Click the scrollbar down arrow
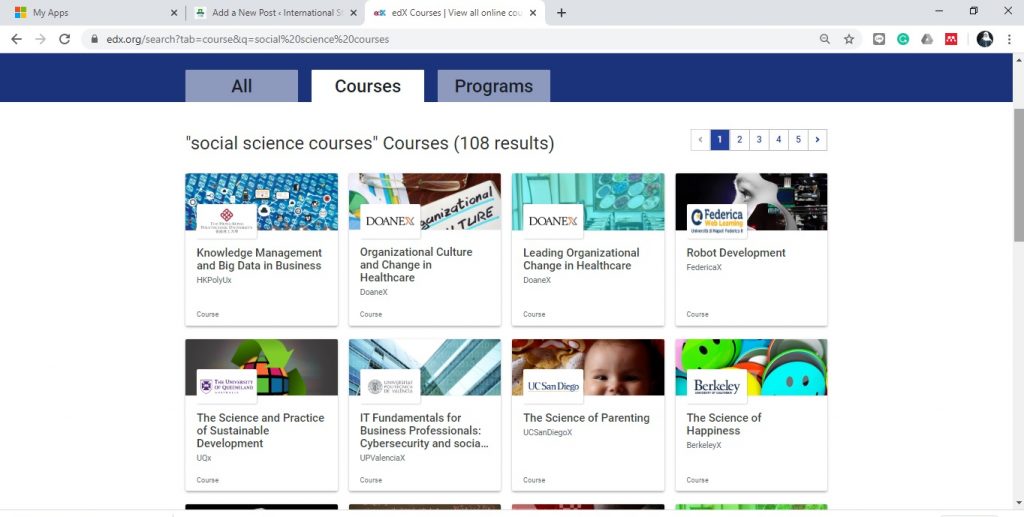This screenshot has width=1024, height=517. click(1018, 503)
